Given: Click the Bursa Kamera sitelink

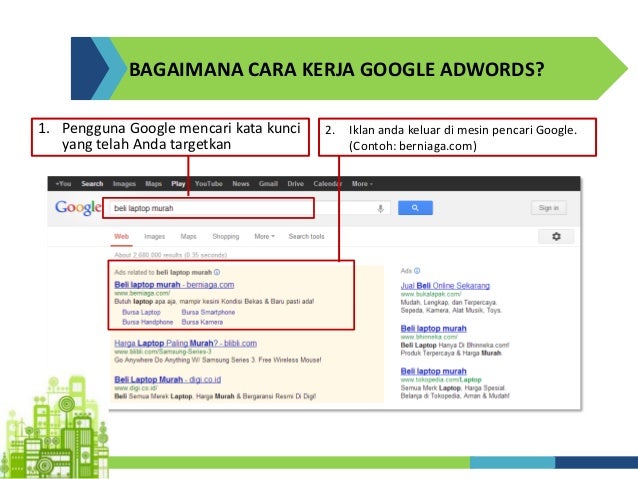Looking at the screenshot, I should [202, 322].
